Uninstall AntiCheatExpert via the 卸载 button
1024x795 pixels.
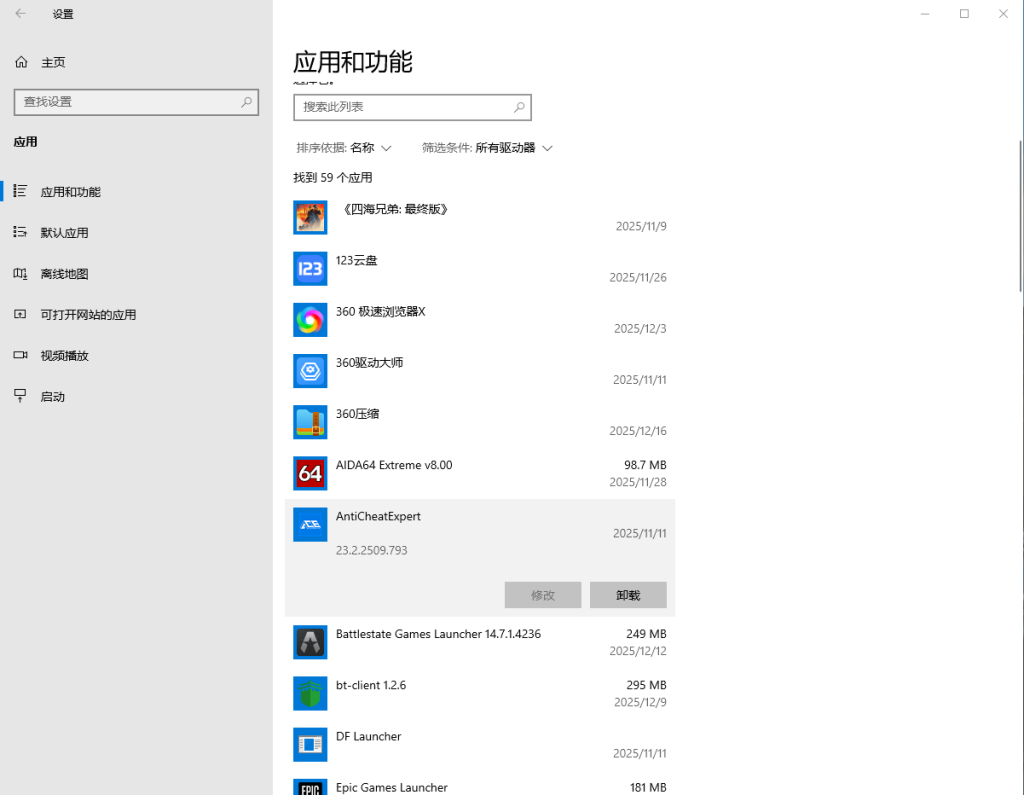[x=628, y=594]
